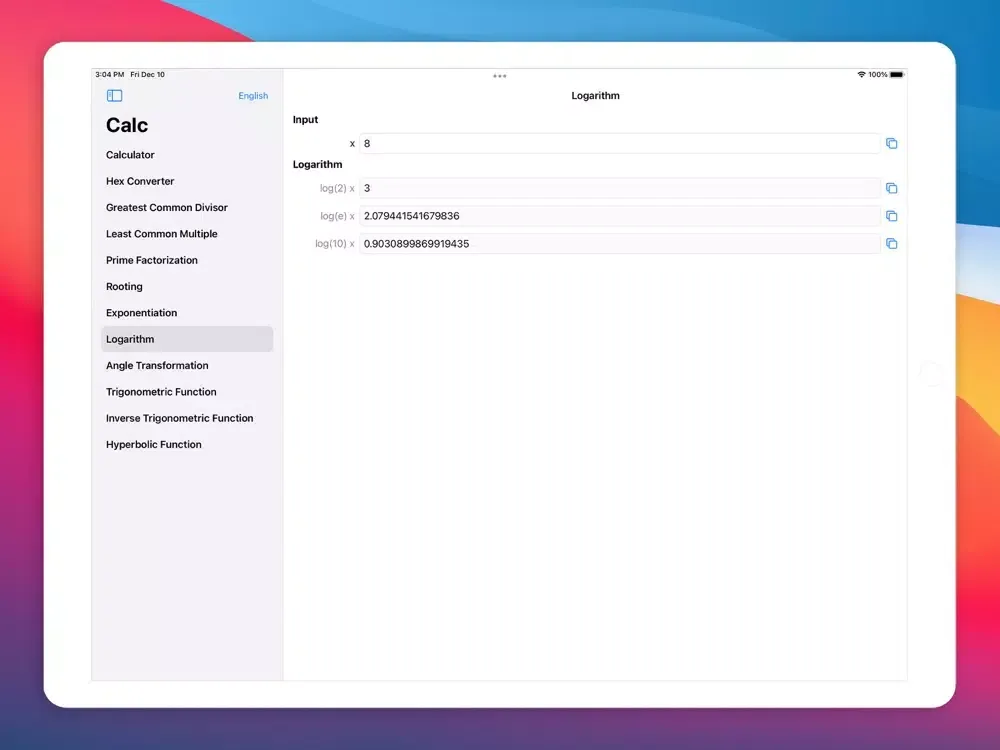
Task: Go to Greatest Common Divisor
Action: 187,207
